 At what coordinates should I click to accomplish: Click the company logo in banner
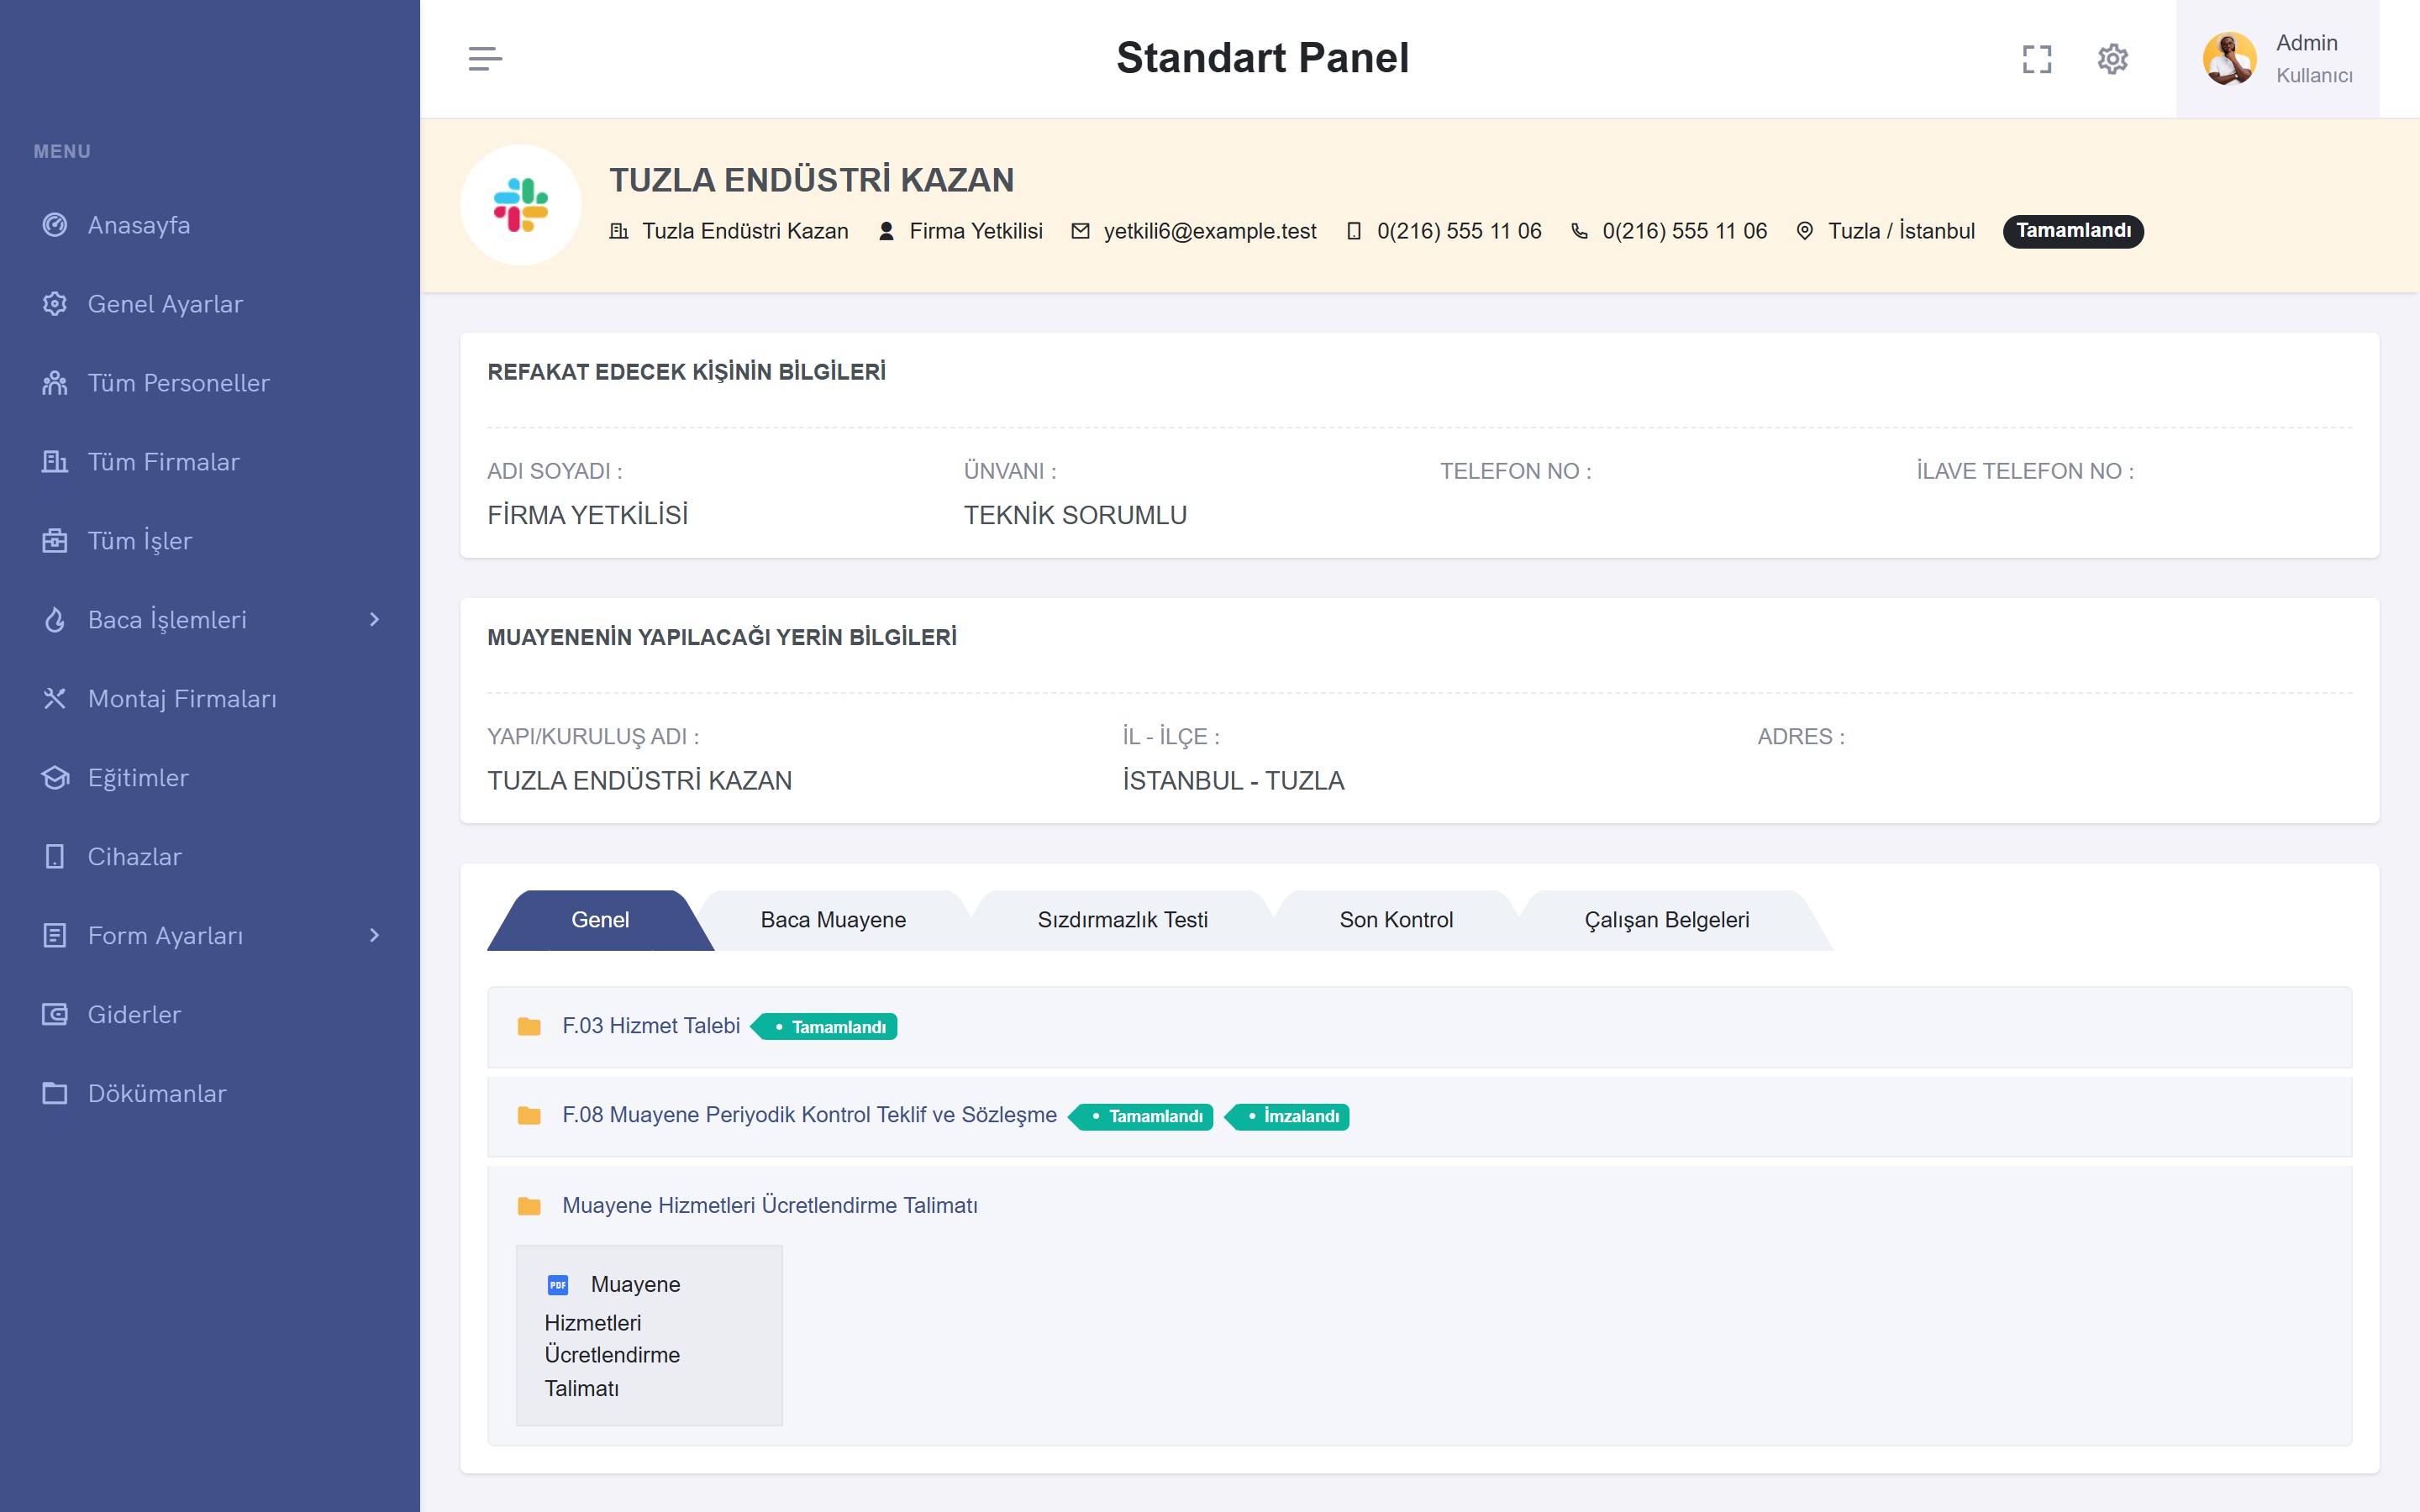pos(520,205)
